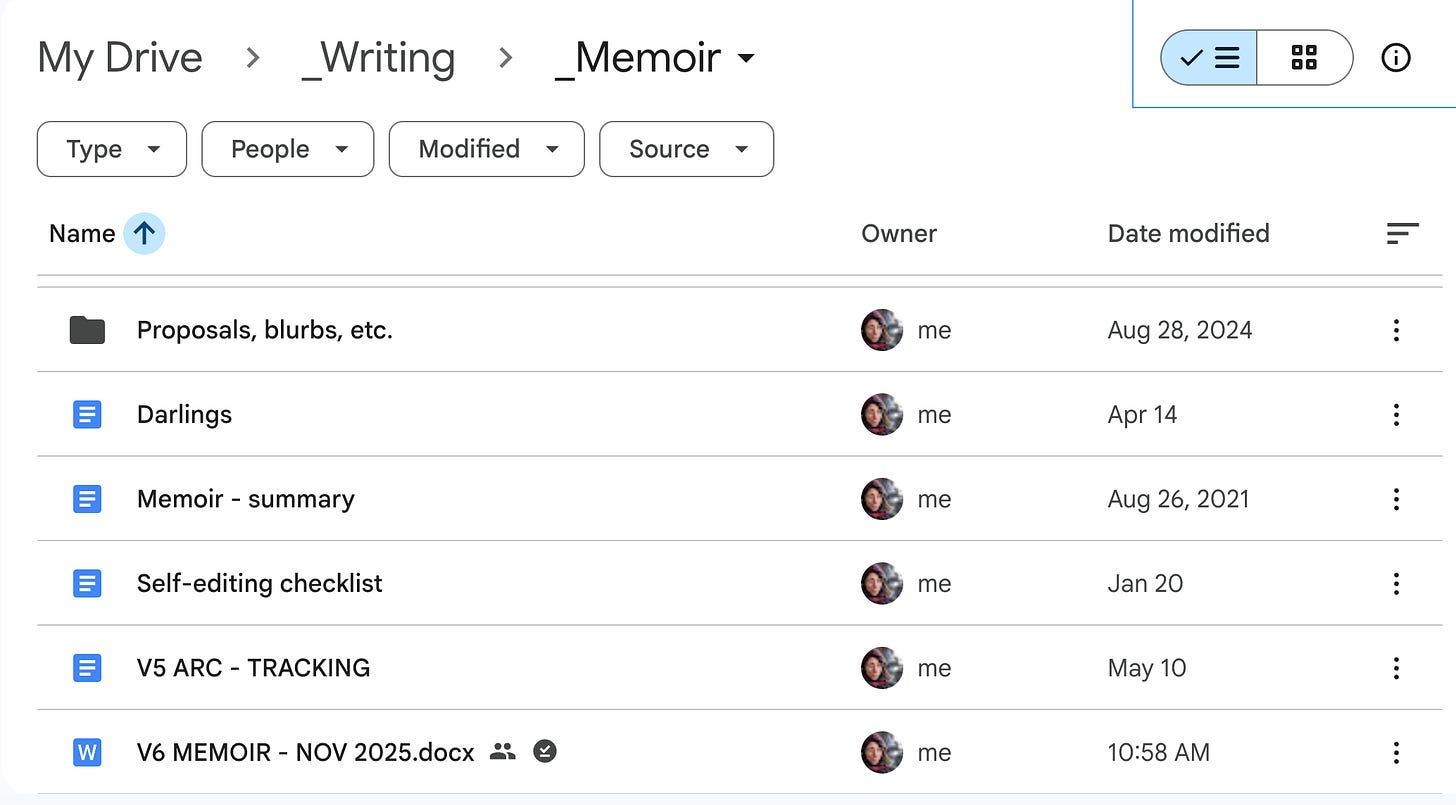Expand the Modified filter dropdown
This screenshot has width=1456, height=805.
point(486,149)
